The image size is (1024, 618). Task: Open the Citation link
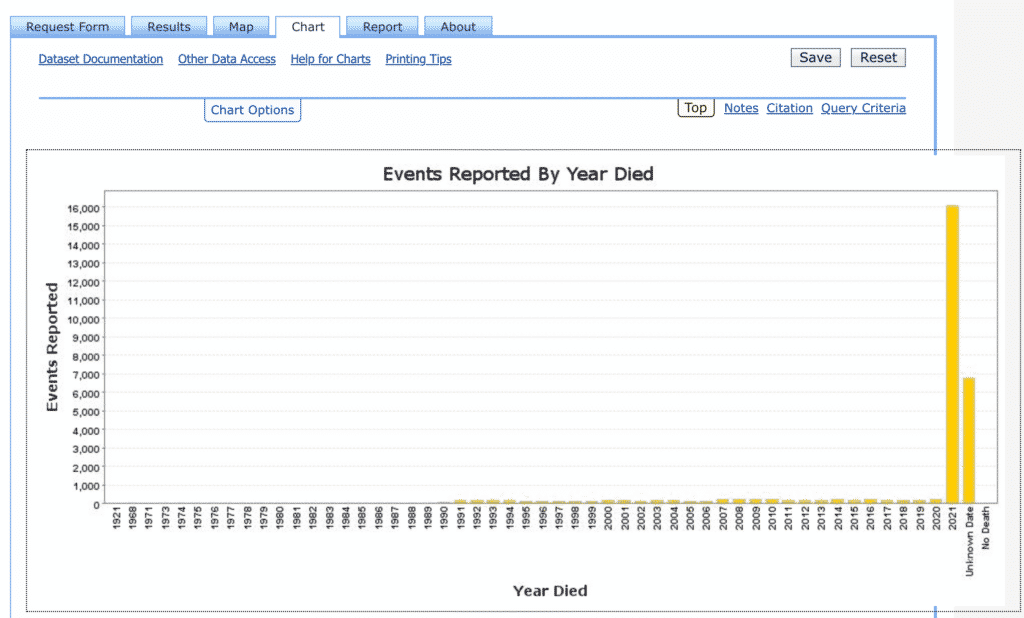coord(789,108)
